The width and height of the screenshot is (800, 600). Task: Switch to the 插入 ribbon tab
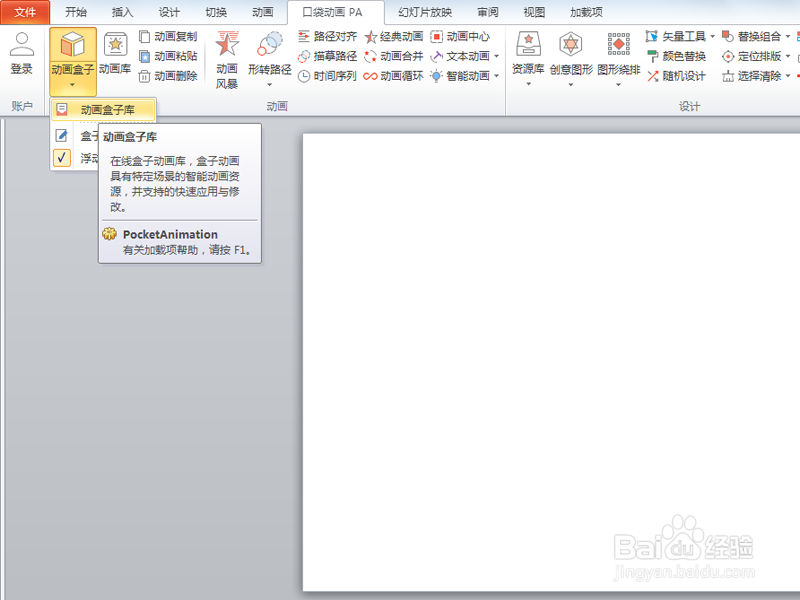click(122, 12)
